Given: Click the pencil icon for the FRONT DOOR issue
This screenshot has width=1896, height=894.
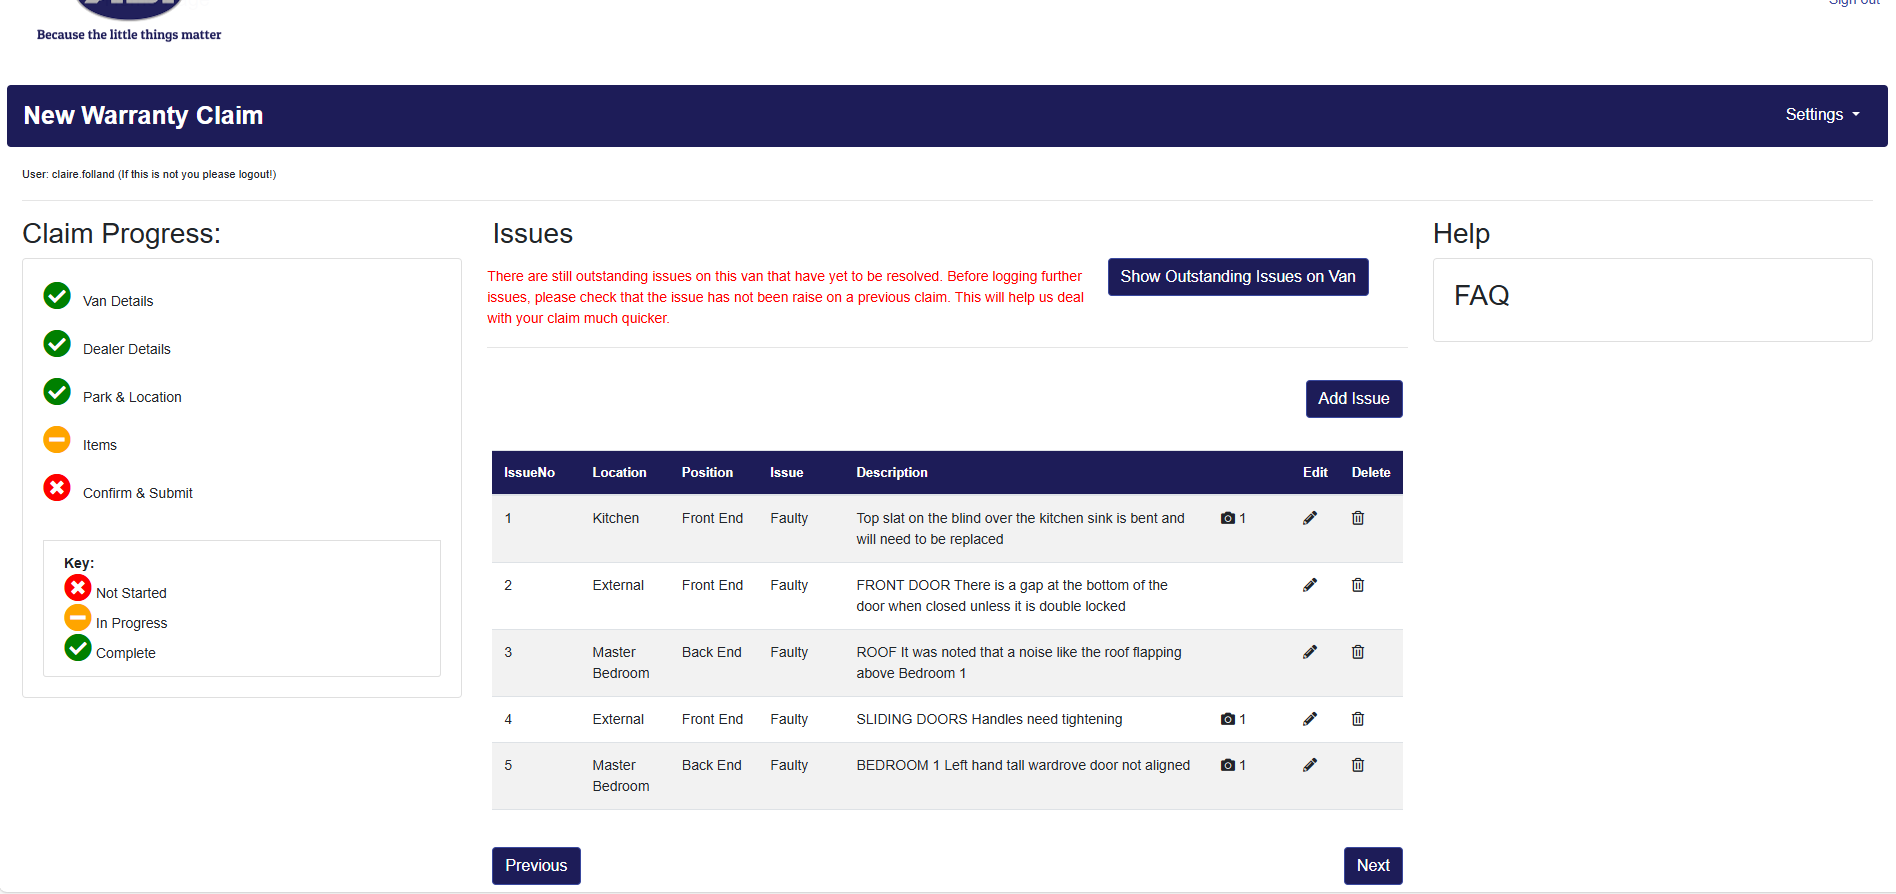Looking at the screenshot, I should click(1309, 585).
